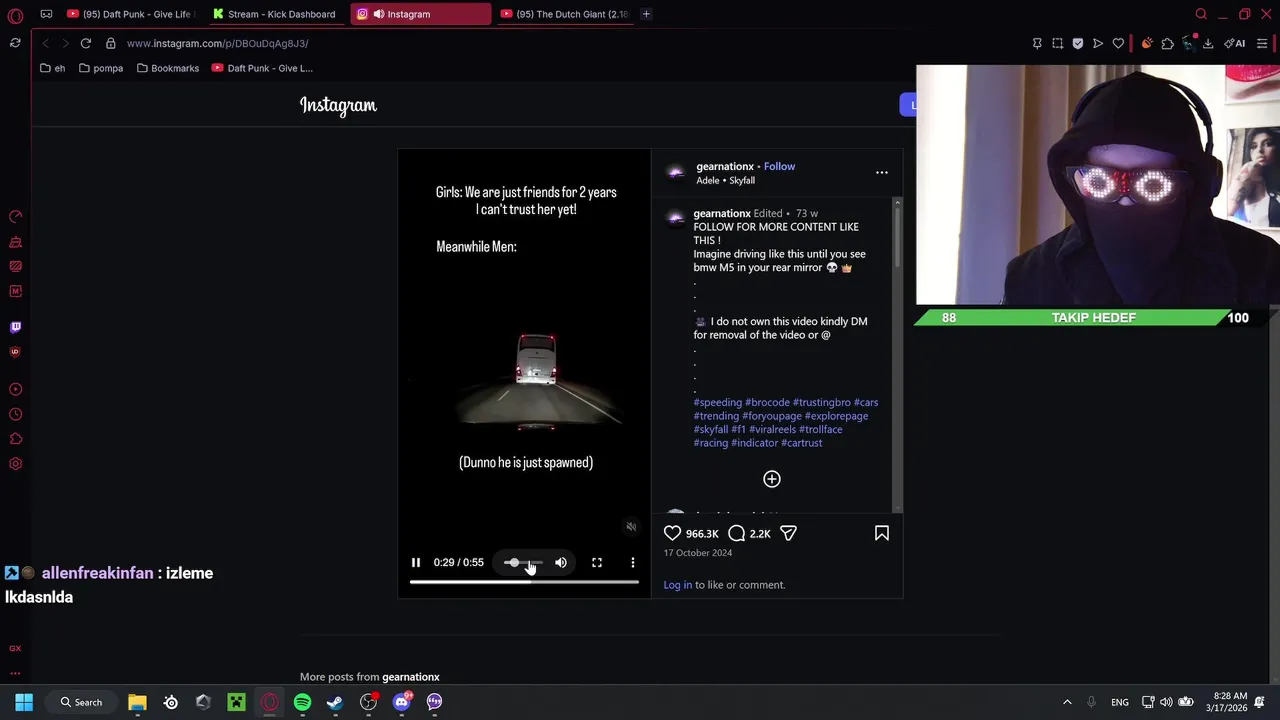Image resolution: width=1280 pixels, height=720 pixels.
Task: Open a new tab with the plus button
Action: click(646, 14)
